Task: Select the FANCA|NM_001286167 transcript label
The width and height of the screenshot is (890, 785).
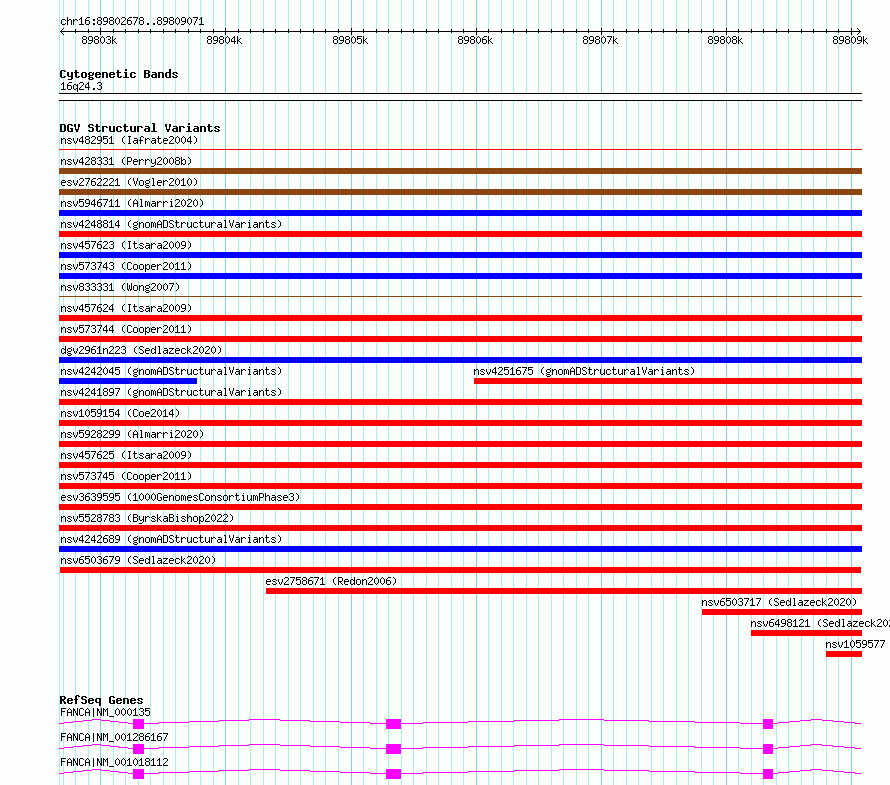Action: pyautogui.click(x=114, y=737)
